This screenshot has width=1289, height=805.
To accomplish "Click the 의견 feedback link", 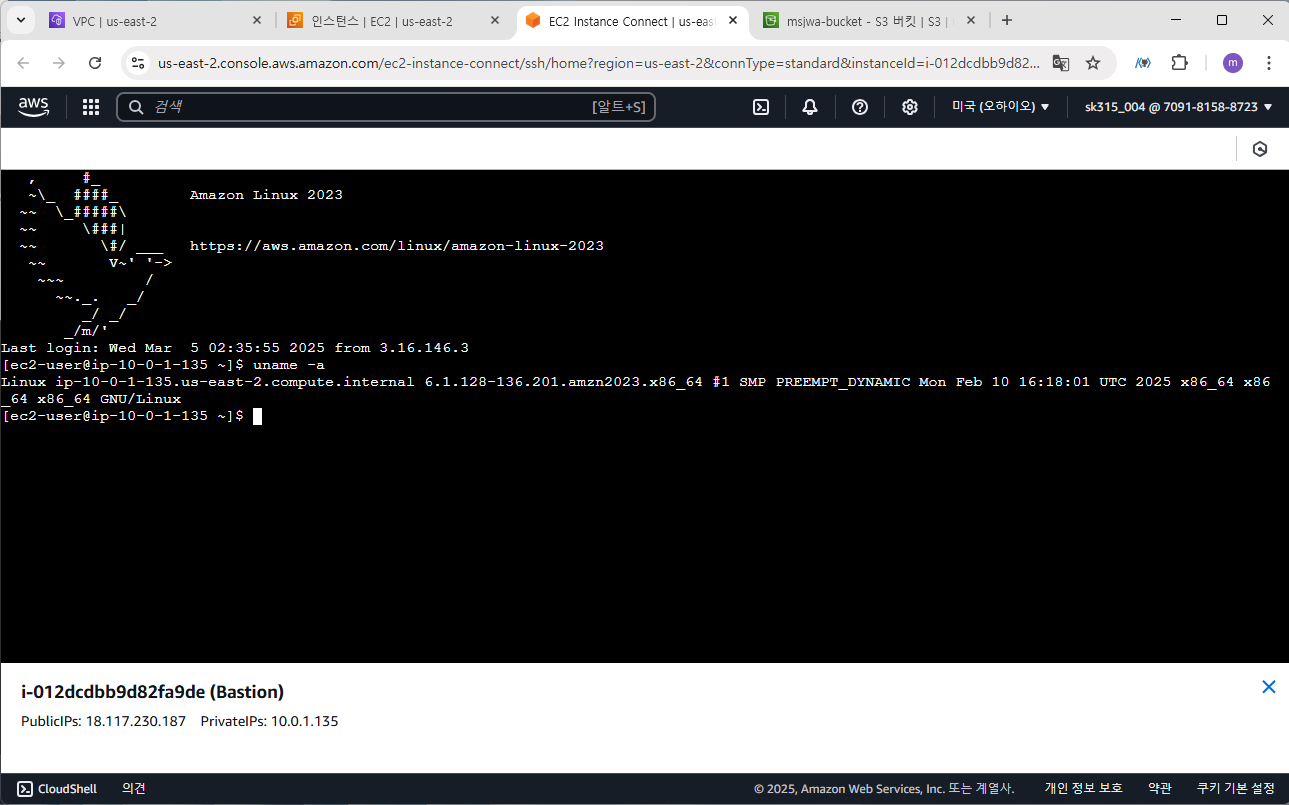I will (134, 789).
